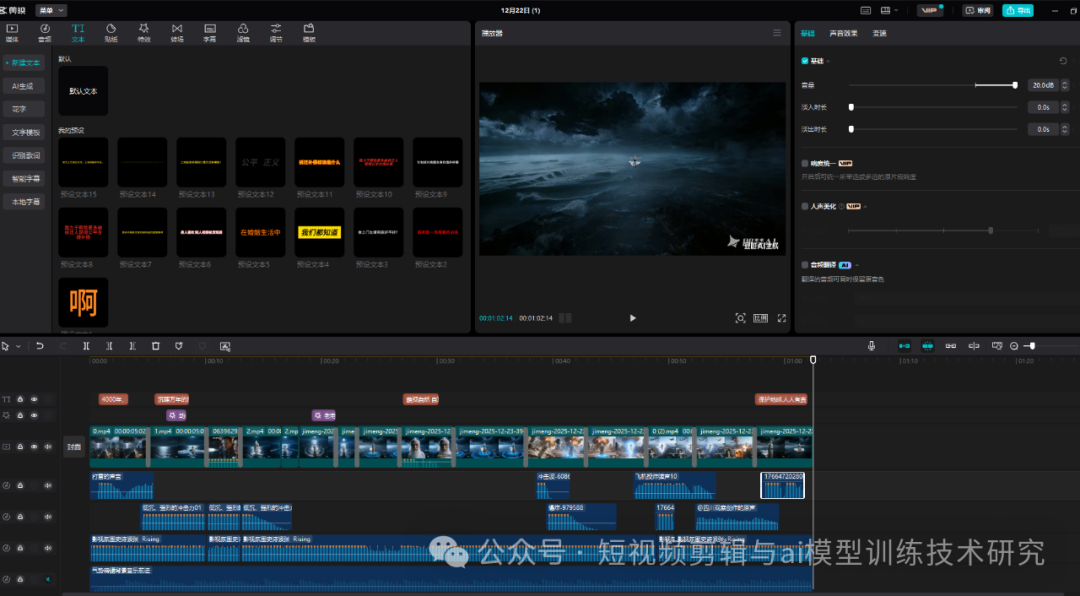
Task: Lock the text track
Action: [20, 400]
